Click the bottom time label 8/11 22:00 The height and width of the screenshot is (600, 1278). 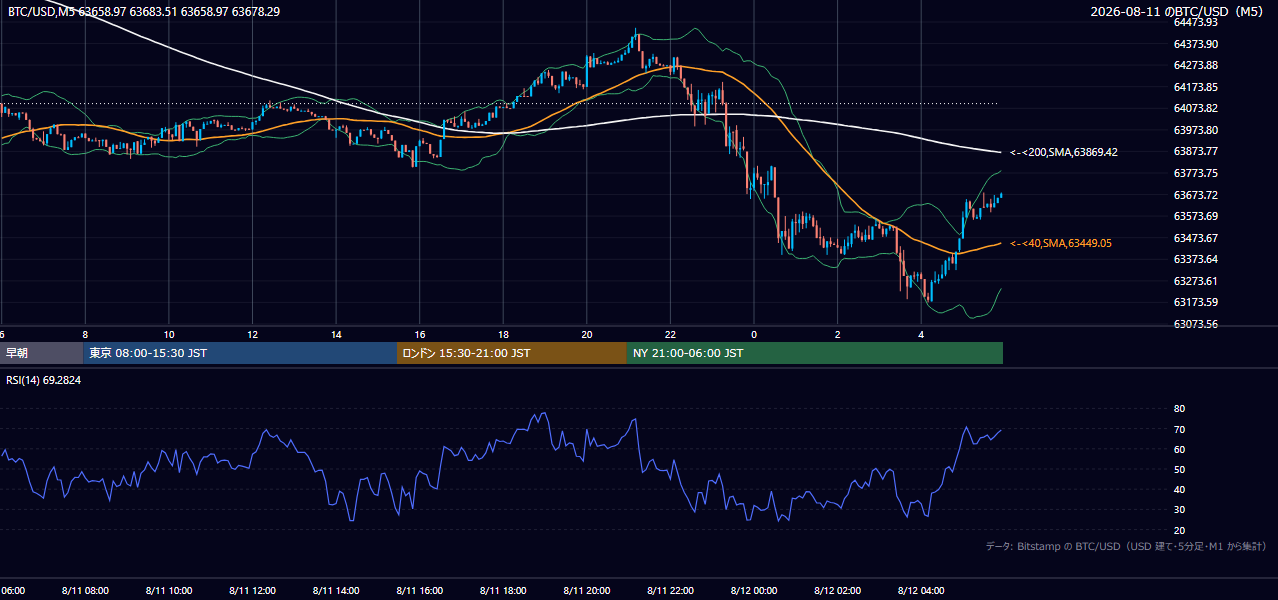tap(670, 590)
